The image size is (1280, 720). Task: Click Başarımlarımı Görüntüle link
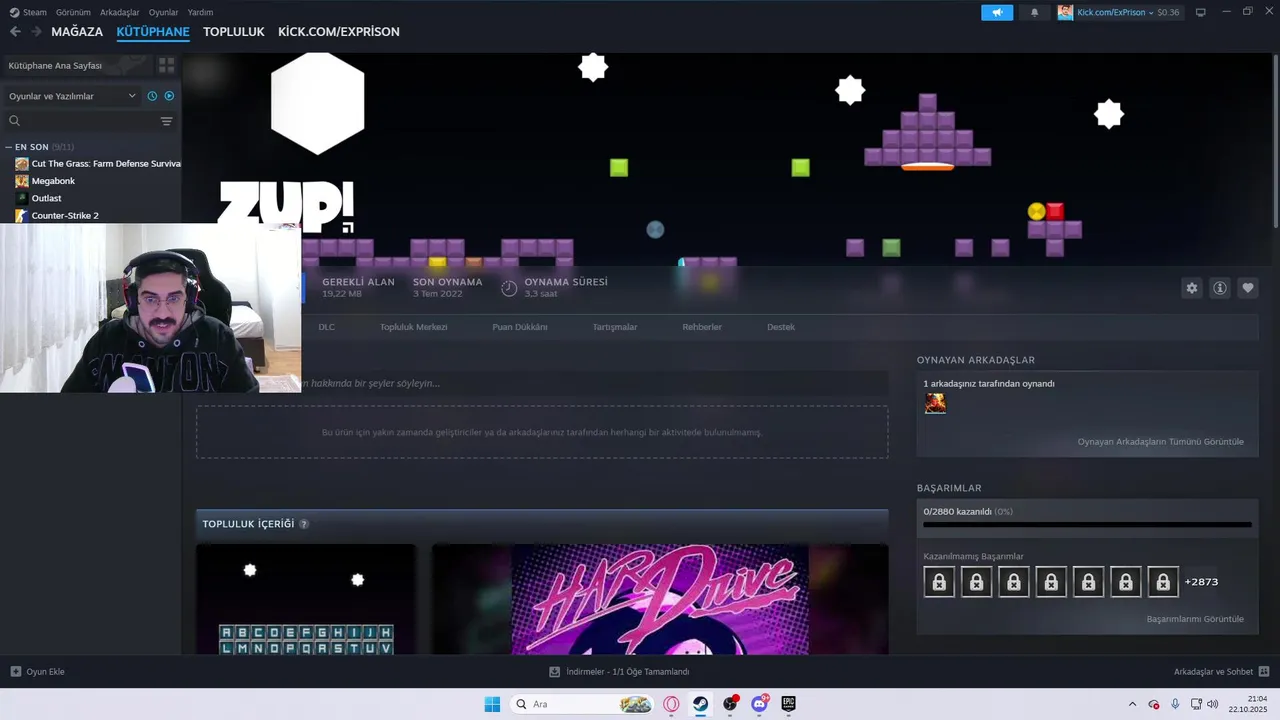(x=1195, y=619)
